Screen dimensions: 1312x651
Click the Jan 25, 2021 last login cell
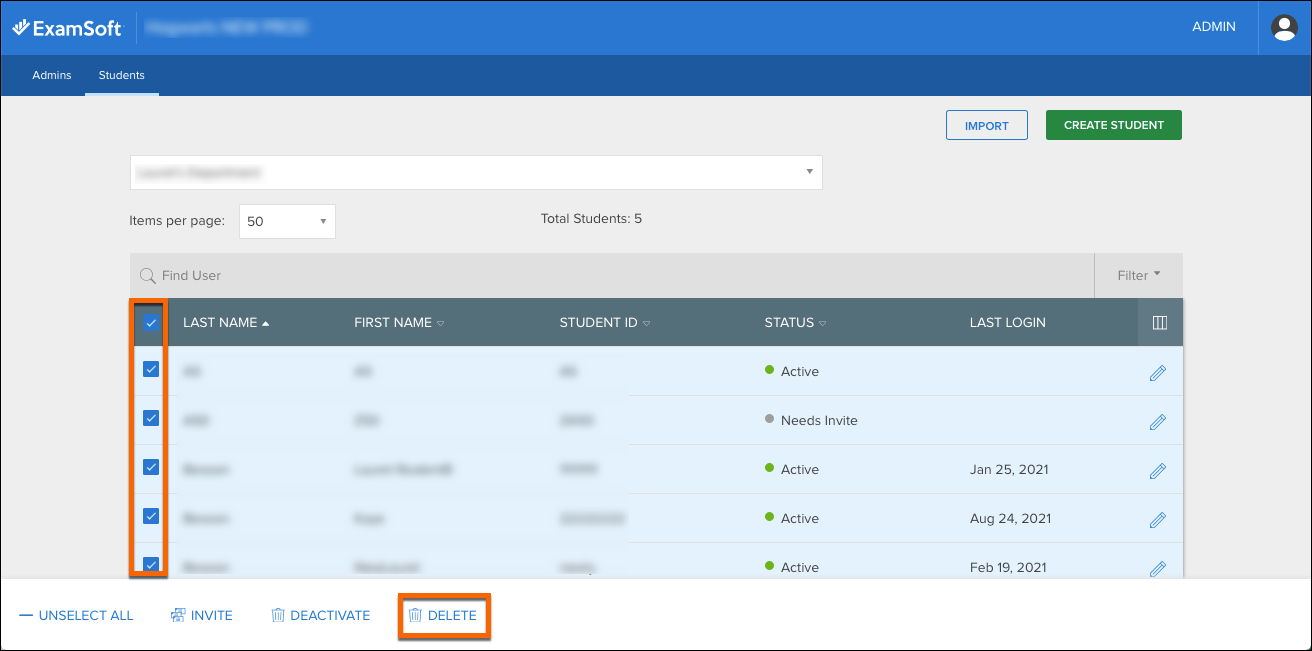click(x=1008, y=470)
